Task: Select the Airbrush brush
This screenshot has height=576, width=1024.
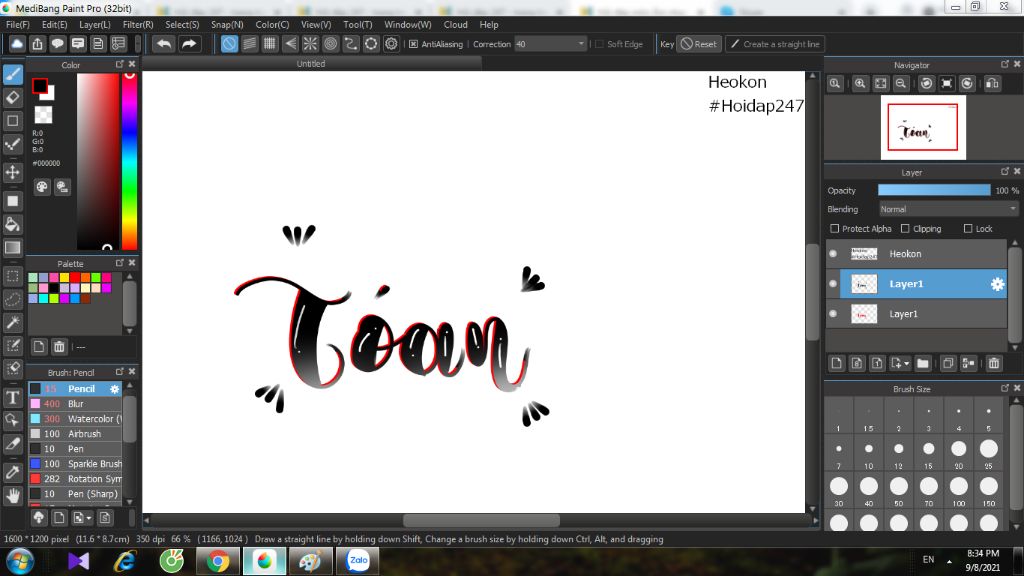Action: (x=76, y=434)
